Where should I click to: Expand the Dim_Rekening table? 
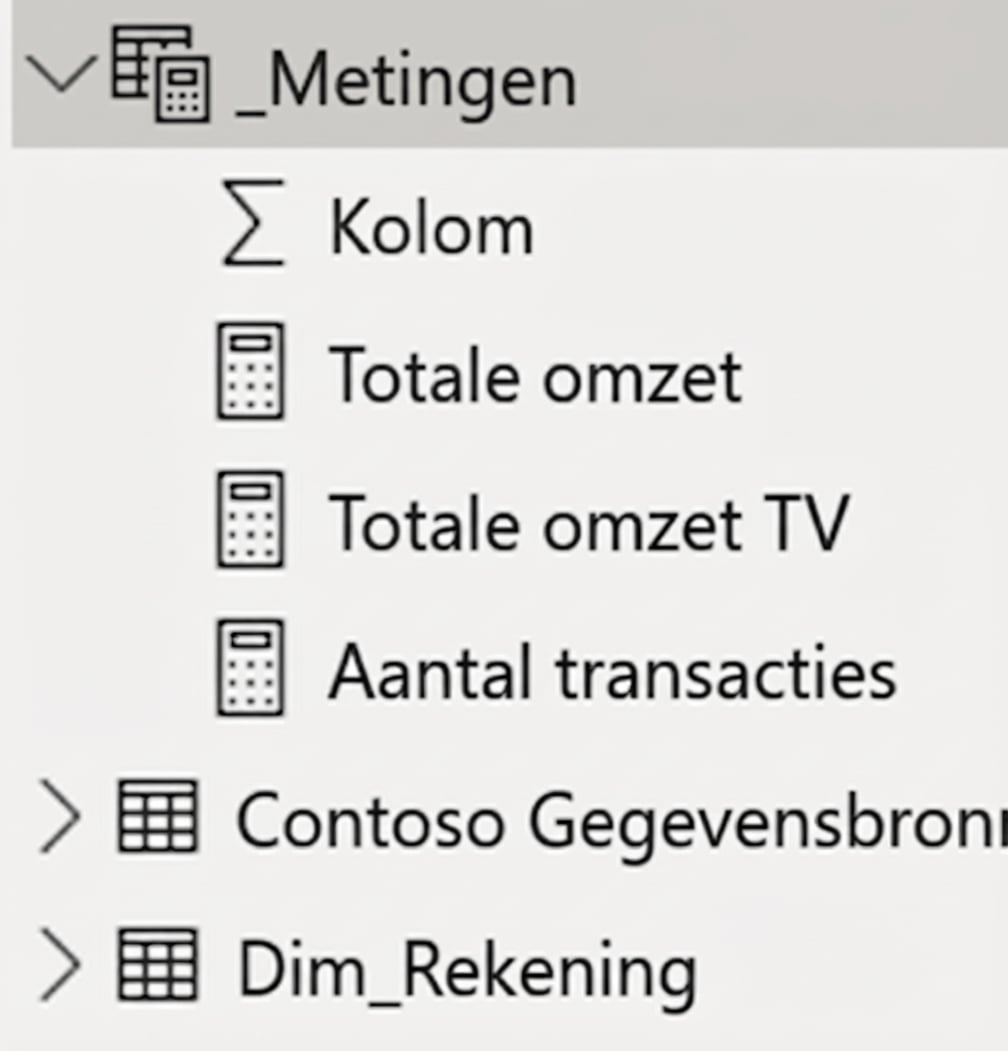click(x=62, y=964)
